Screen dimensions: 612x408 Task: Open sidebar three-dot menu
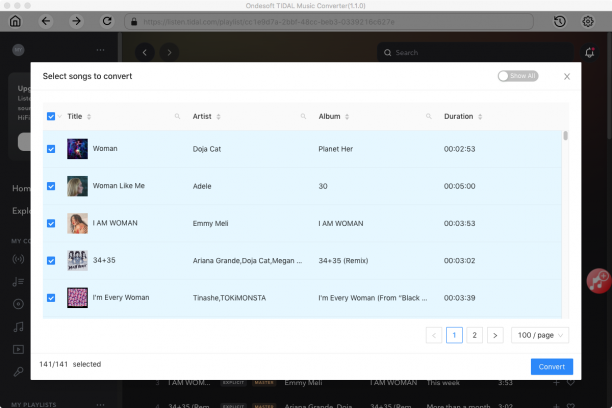(100, 50)
